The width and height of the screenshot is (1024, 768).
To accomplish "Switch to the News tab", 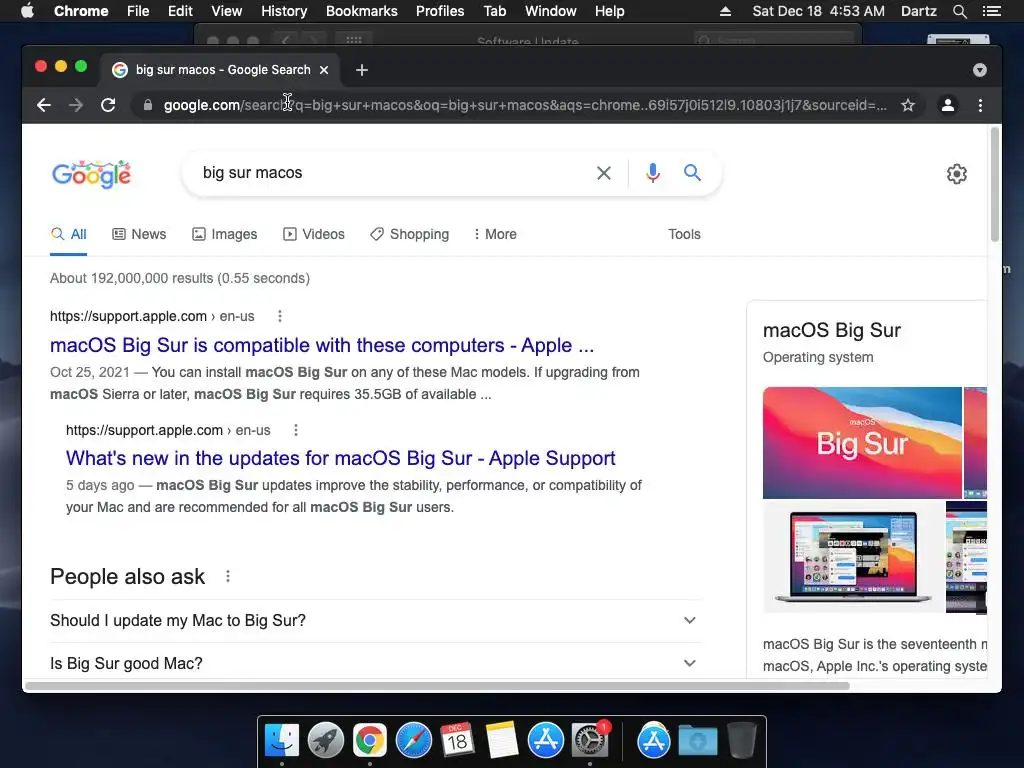I will pyautogui.click(x=139, y=234).
